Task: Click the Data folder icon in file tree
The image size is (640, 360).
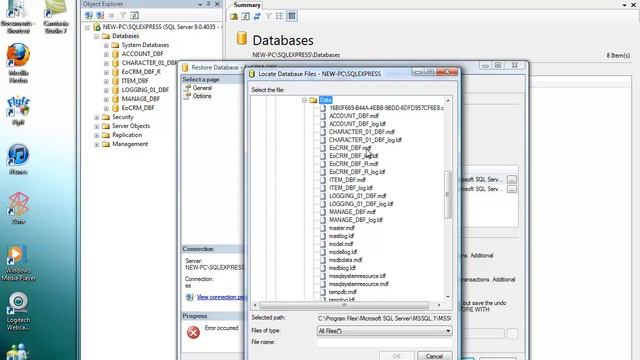Action: [x=313, y=100]
